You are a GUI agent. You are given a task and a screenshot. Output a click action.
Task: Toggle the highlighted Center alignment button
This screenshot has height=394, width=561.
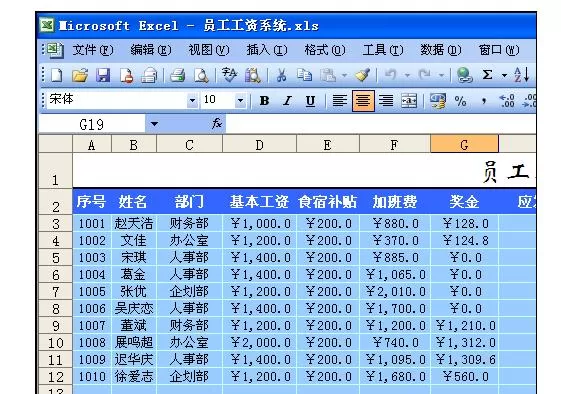pos(363,101)
